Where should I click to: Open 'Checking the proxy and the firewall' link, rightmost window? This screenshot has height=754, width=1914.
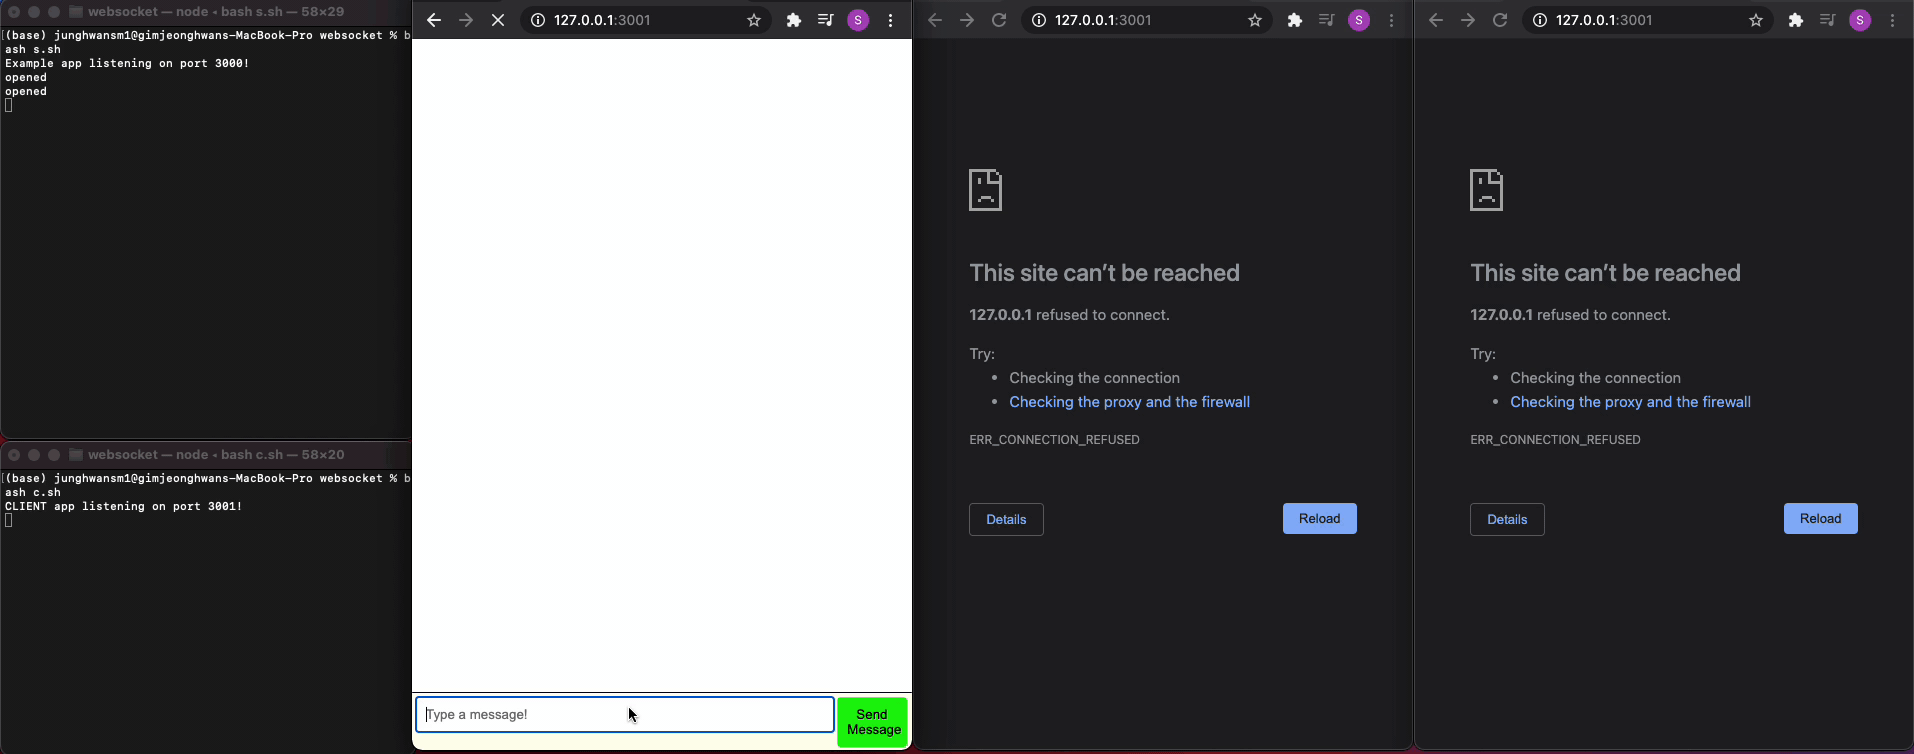tap(1631, 402)
